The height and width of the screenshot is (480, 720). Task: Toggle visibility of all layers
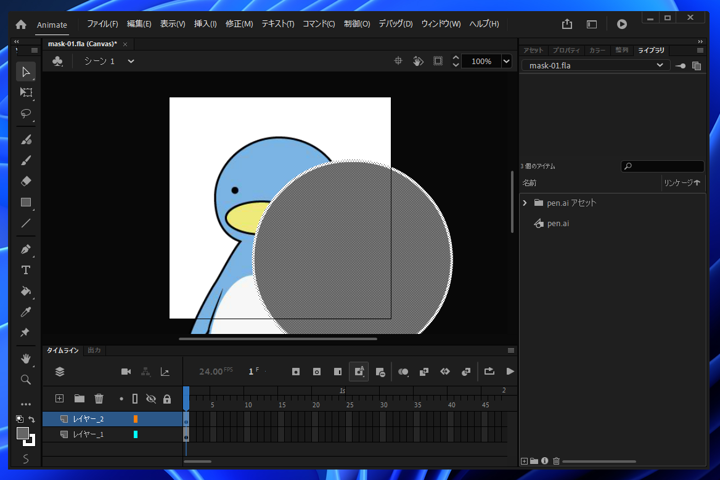click(151, 399)
